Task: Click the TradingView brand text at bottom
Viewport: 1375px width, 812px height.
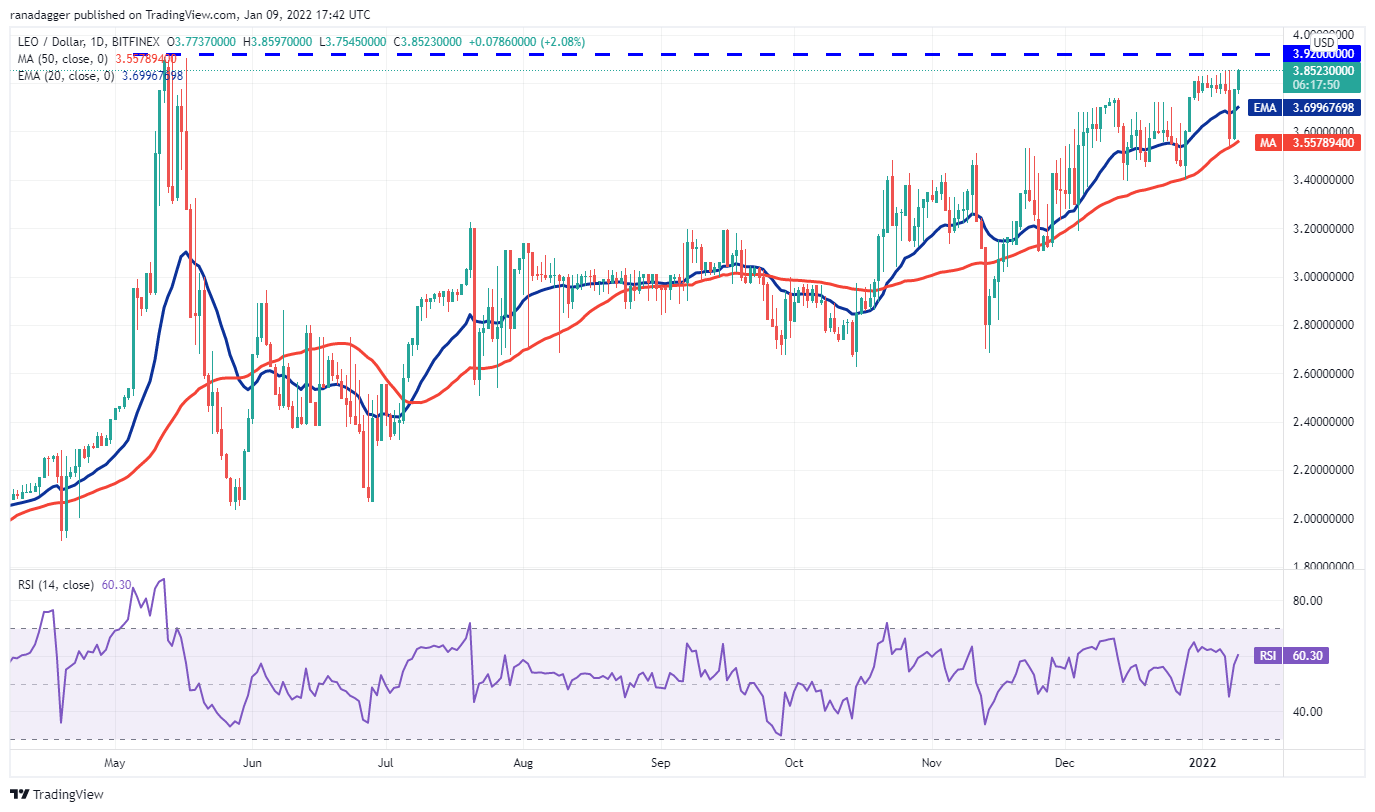Action: [x=68, y=795]
